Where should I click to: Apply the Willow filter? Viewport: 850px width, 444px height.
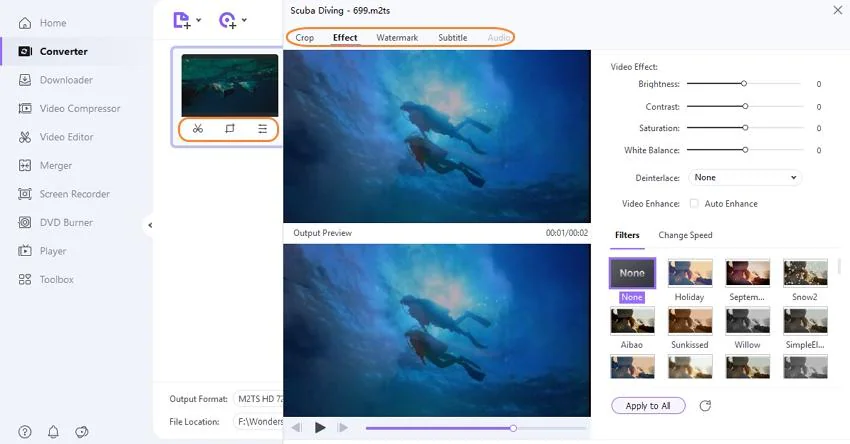[748, 320]
